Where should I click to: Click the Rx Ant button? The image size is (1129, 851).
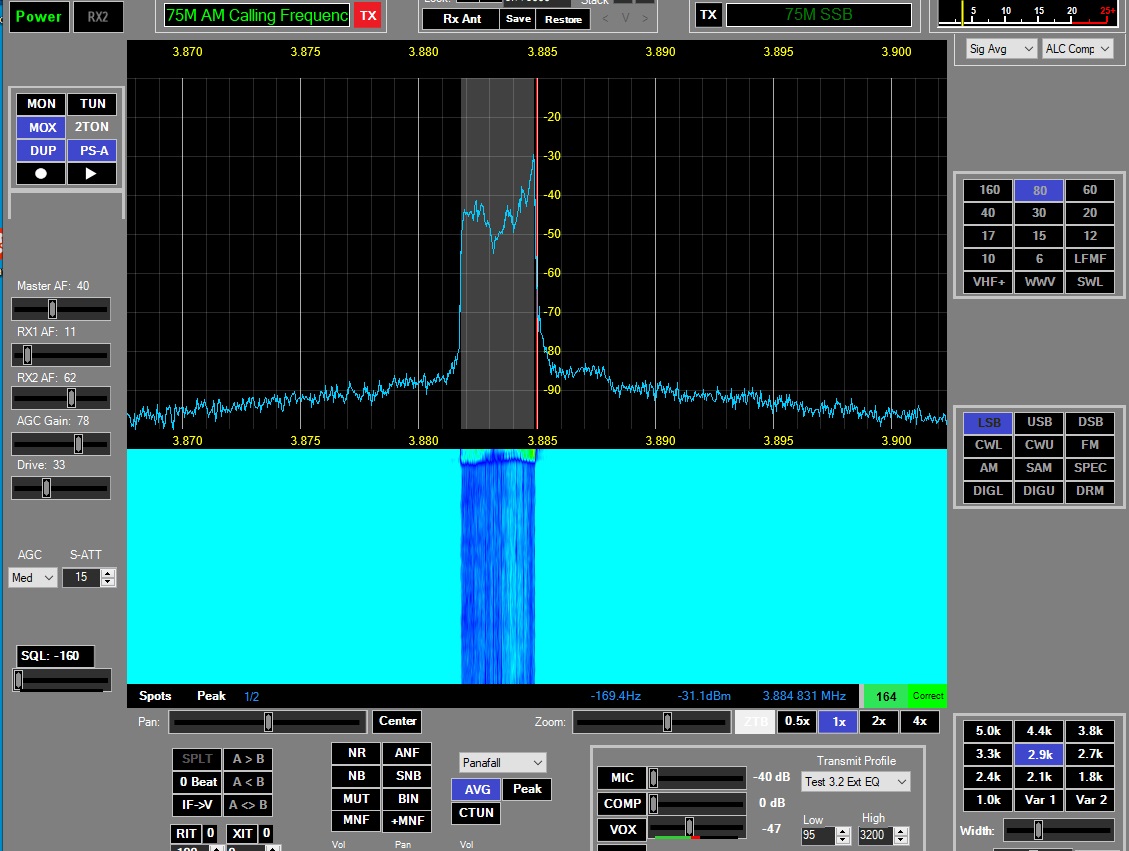point(462,19)
